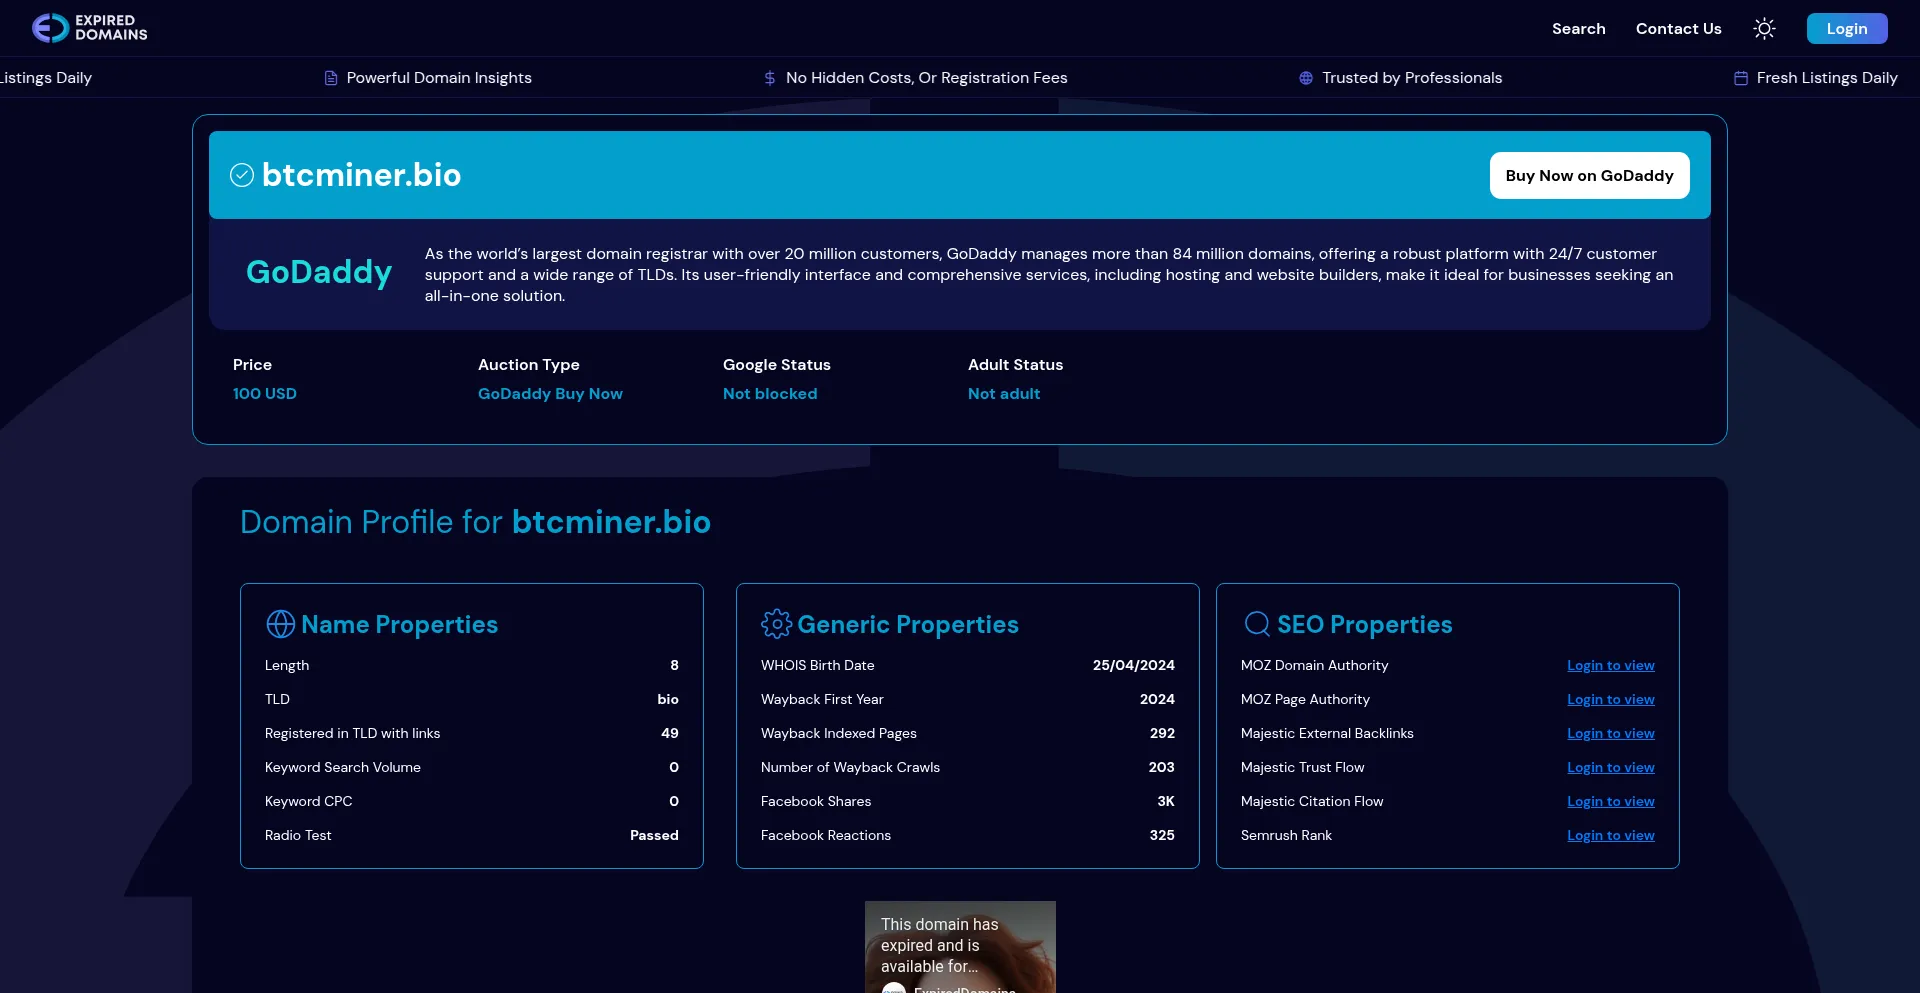
Task: Click the Facebook Shares value 3K
Action: click(x=1166, y=802)
